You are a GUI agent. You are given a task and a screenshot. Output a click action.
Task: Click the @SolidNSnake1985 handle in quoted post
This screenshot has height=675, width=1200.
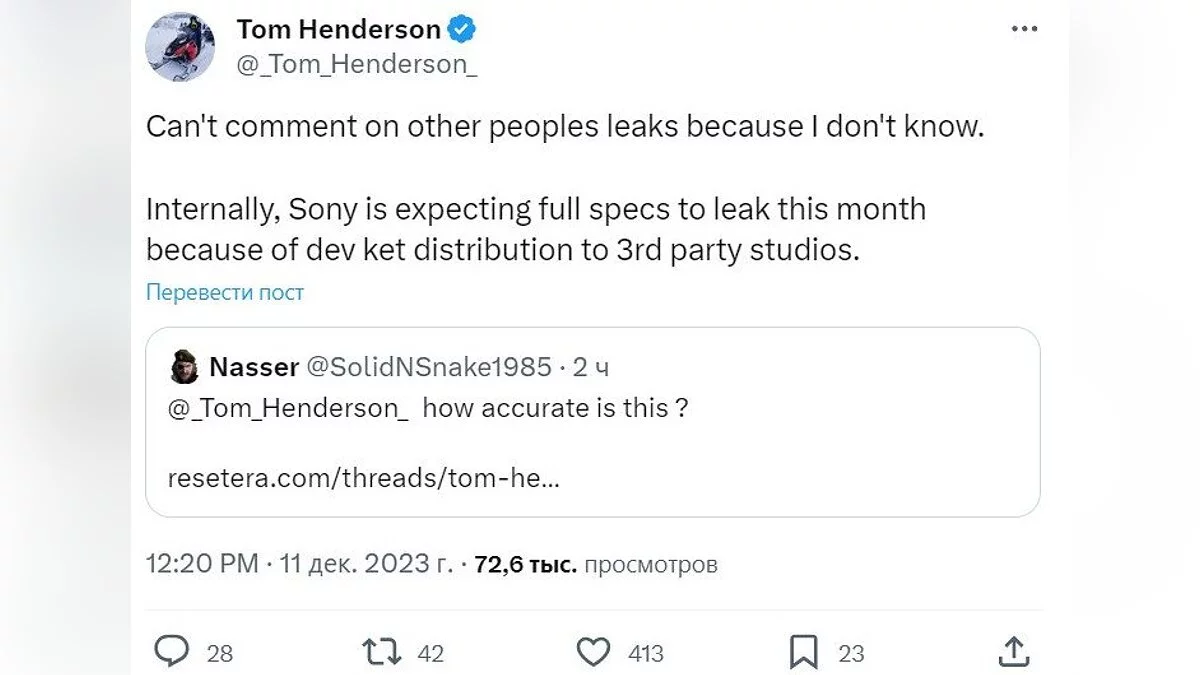(428, 367)
